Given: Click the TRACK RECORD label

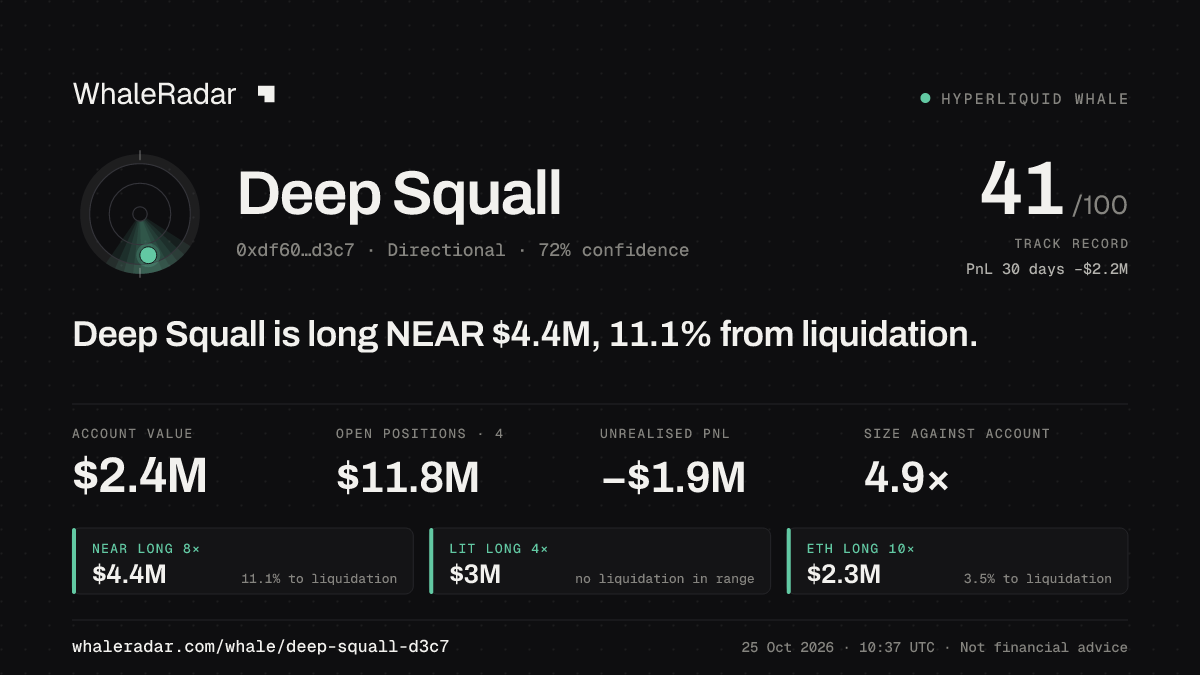Looking at the screenshot, I should (1071, 244).
